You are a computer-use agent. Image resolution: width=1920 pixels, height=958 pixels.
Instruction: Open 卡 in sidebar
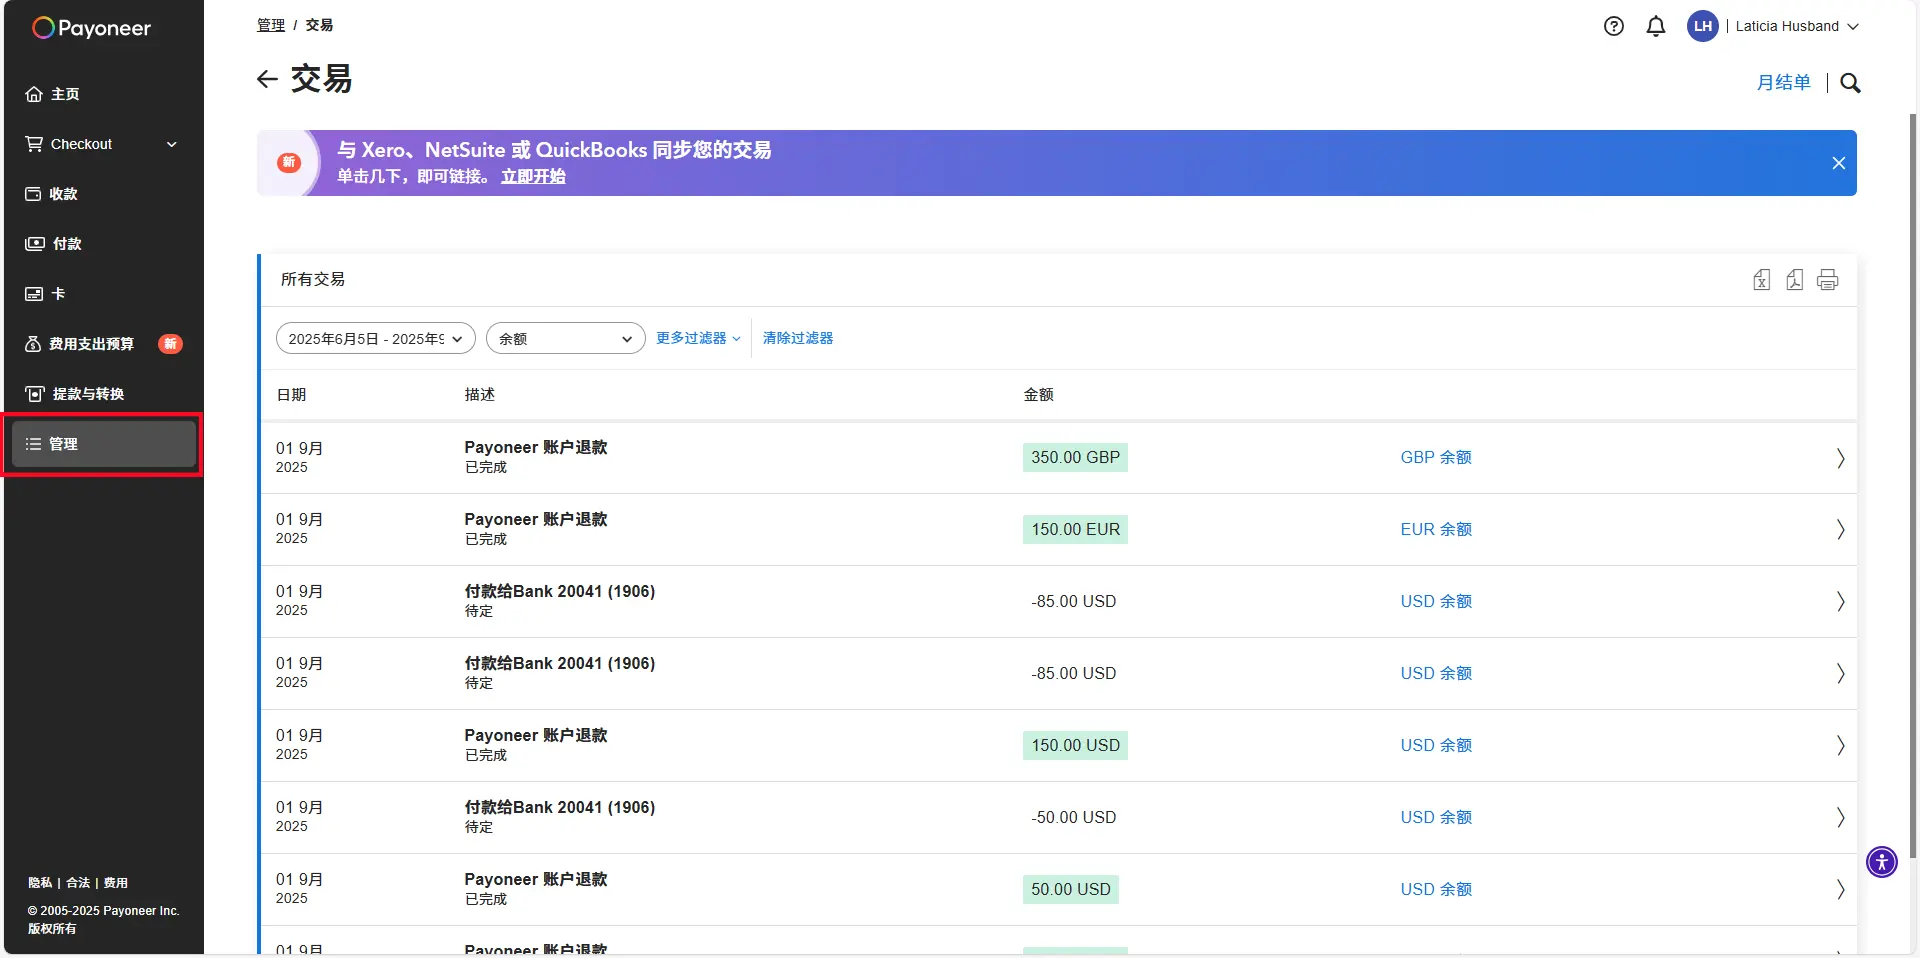pos(102,294)
